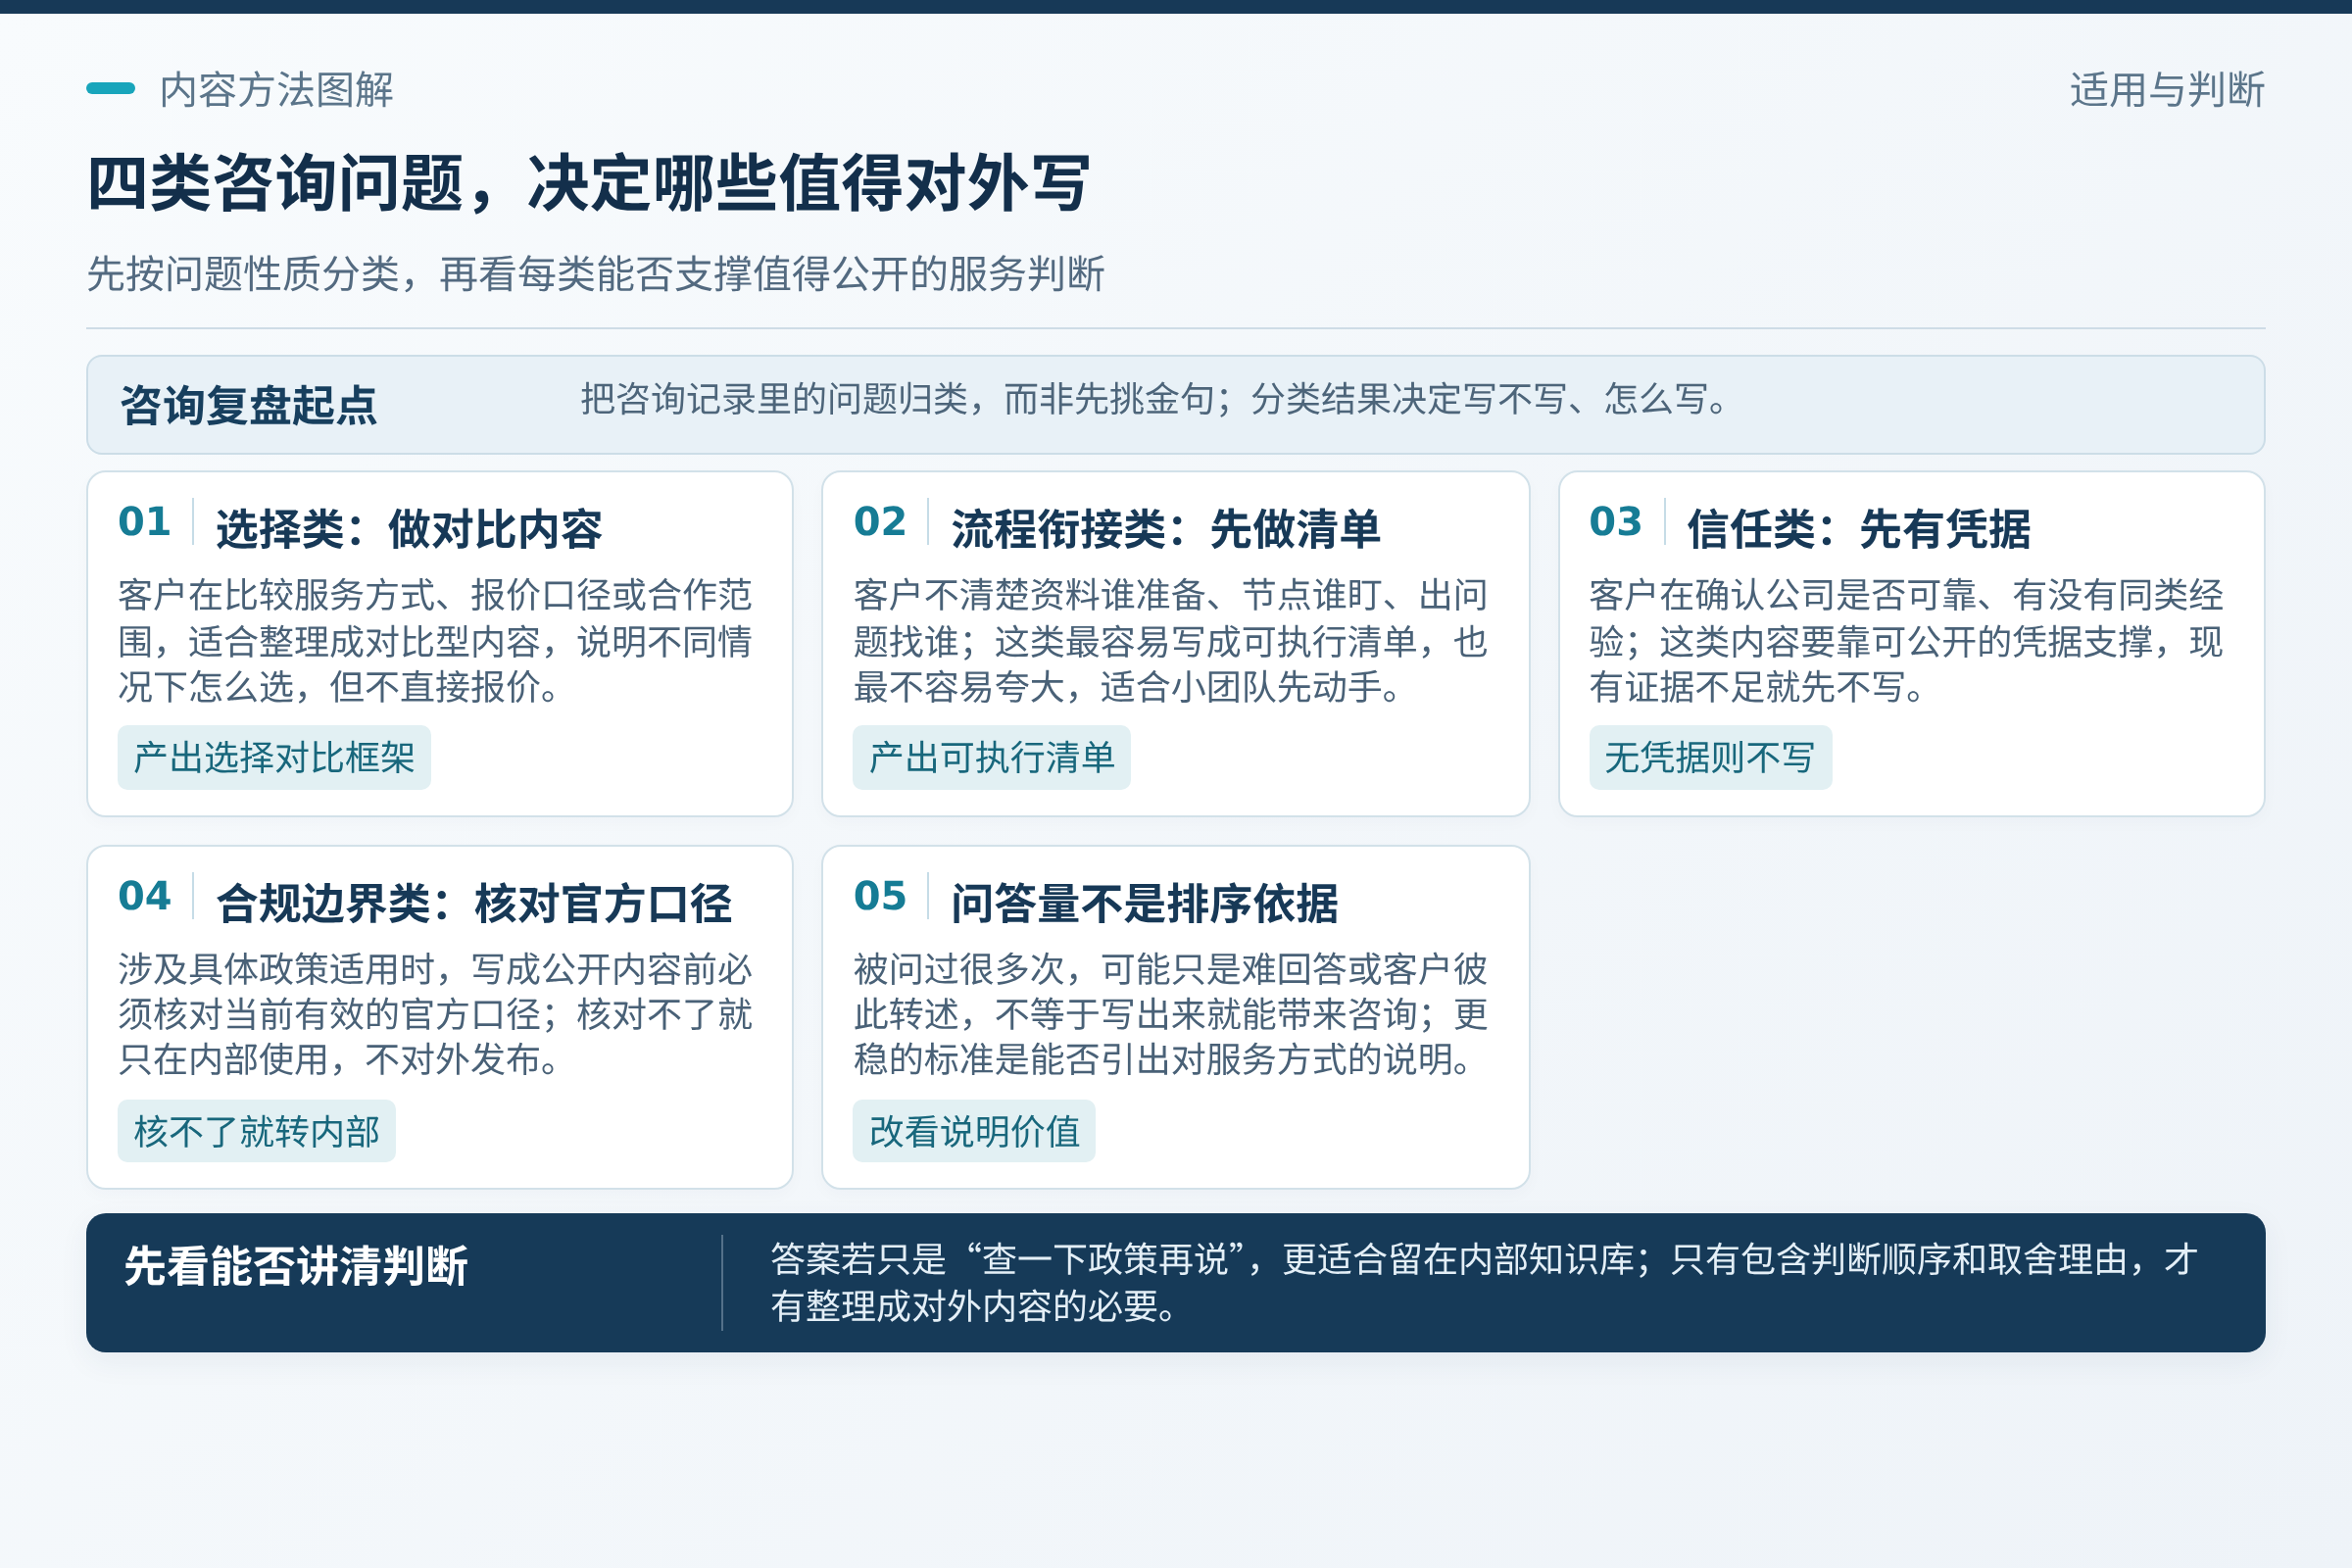Click the number 03 on the third card
2352x1568 pixels.
click(1616, 521)
